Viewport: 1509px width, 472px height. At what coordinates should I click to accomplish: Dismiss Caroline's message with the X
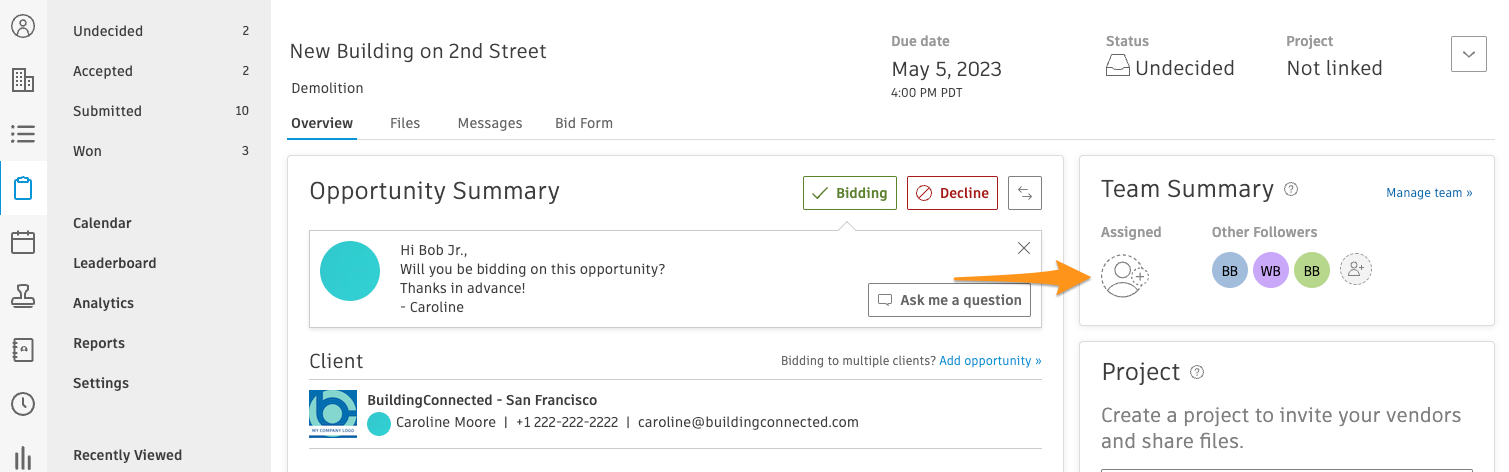click(x=1023, y=248)
